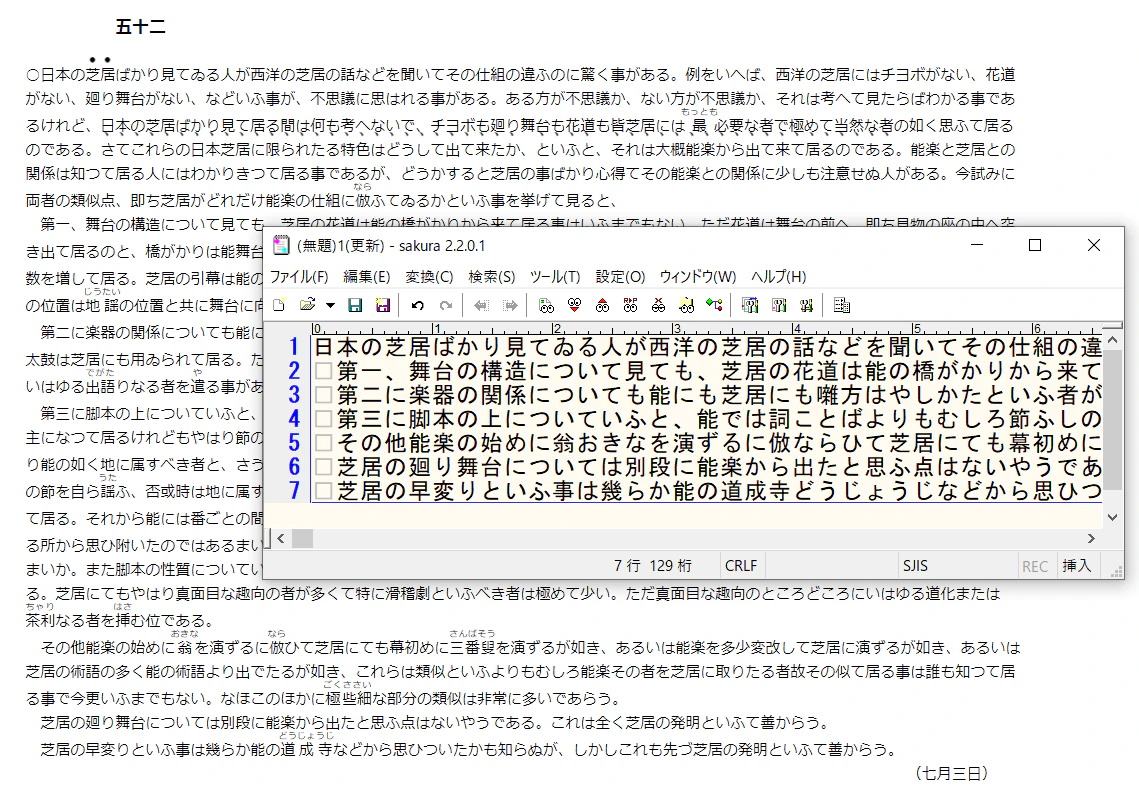Image resolution: width=1139 pixels, height=790 pixels.
Task: Click the line number 3
Action: pos(293,394)
